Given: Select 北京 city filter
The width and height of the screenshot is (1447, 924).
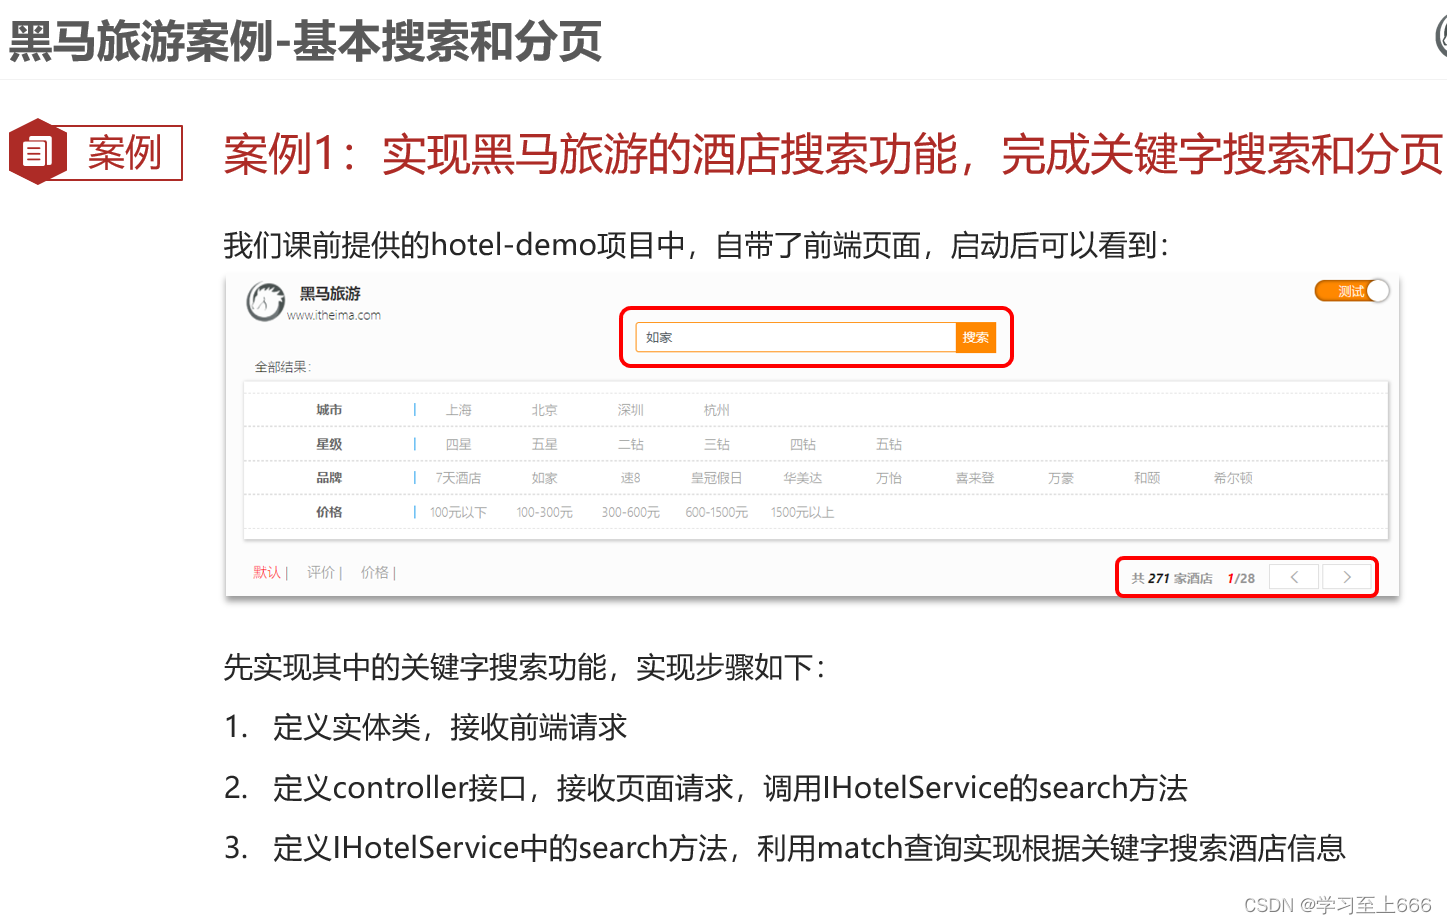Looking at the screenshot, I should 542,409.
